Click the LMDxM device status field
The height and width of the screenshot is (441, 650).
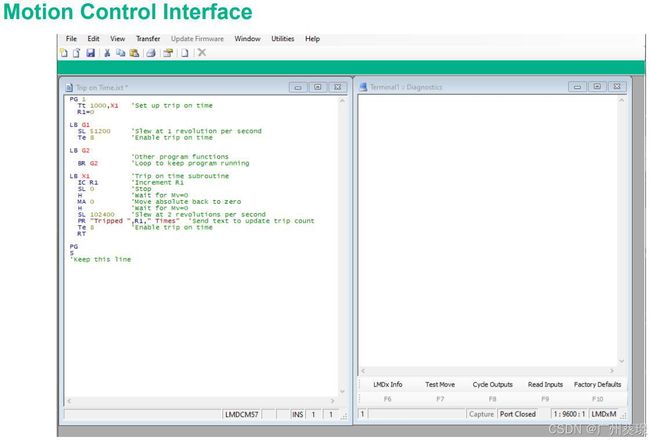pyautogui.click(x=604, y=414)
